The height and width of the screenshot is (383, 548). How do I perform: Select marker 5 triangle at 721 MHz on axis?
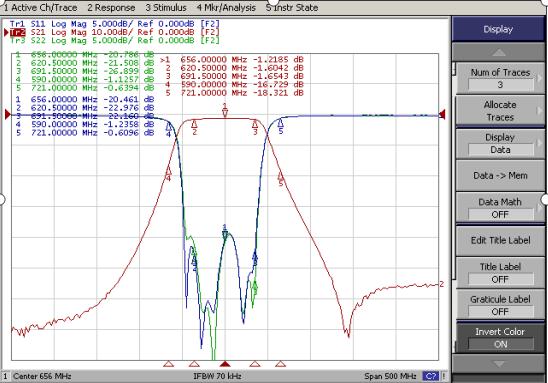coord(280,364)
